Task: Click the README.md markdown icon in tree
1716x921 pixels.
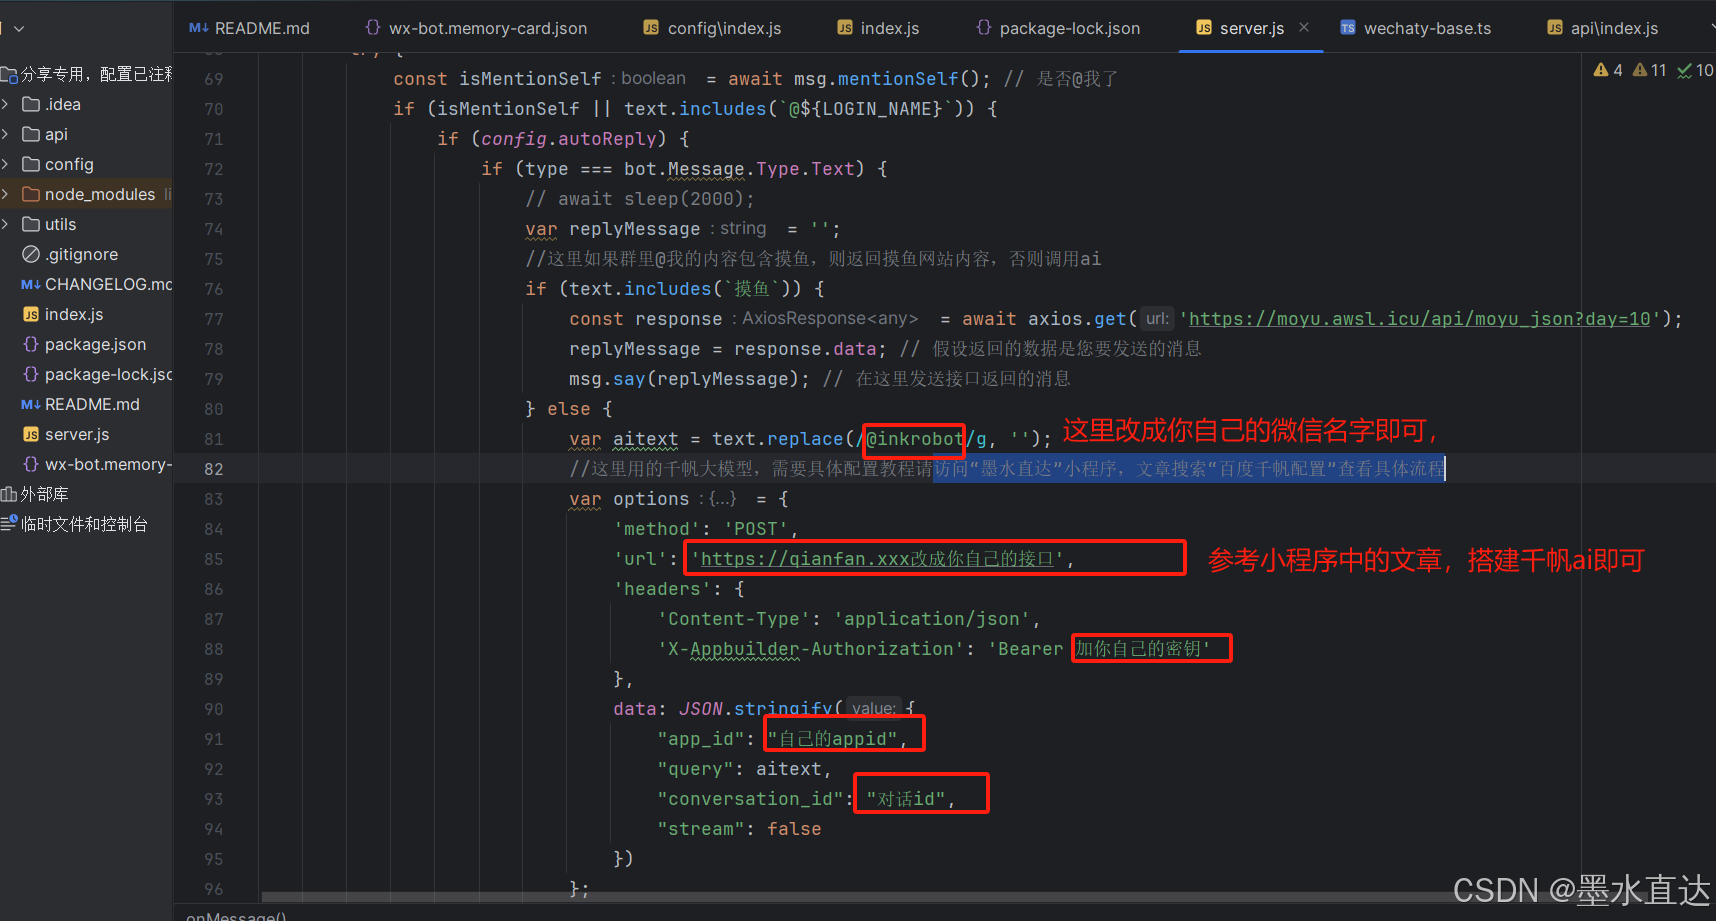Action: (x=31, y=404)
